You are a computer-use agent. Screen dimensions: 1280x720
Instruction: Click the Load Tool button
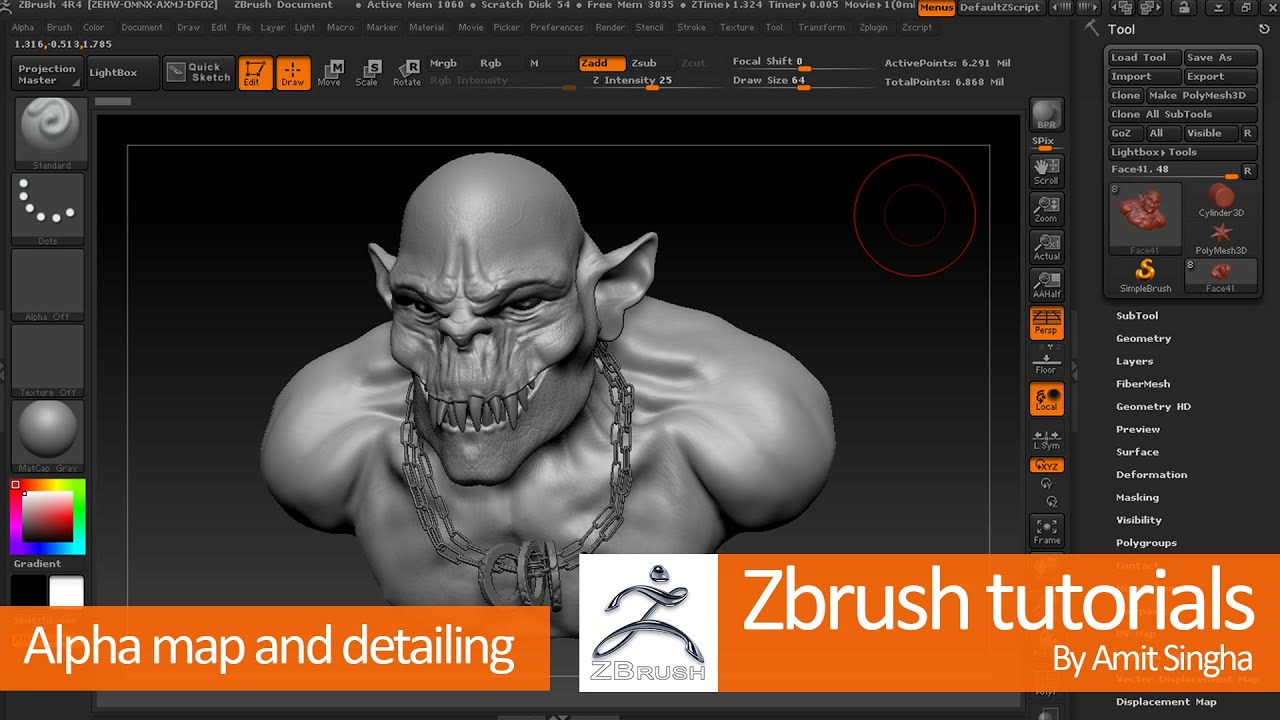coord(1145,57)
